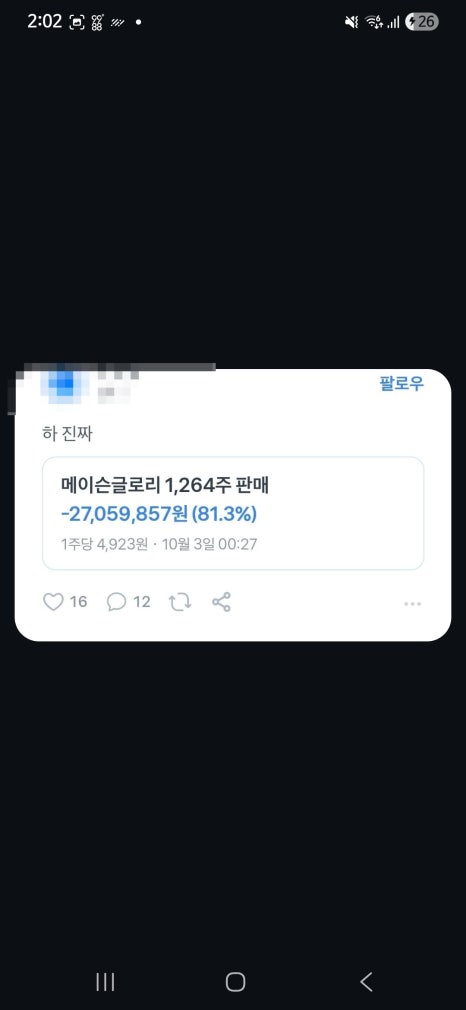The height and width of the screenshot is (1010, 466).
Task: Tap the muted sound status icon
Action: click(x=351, y=23)
